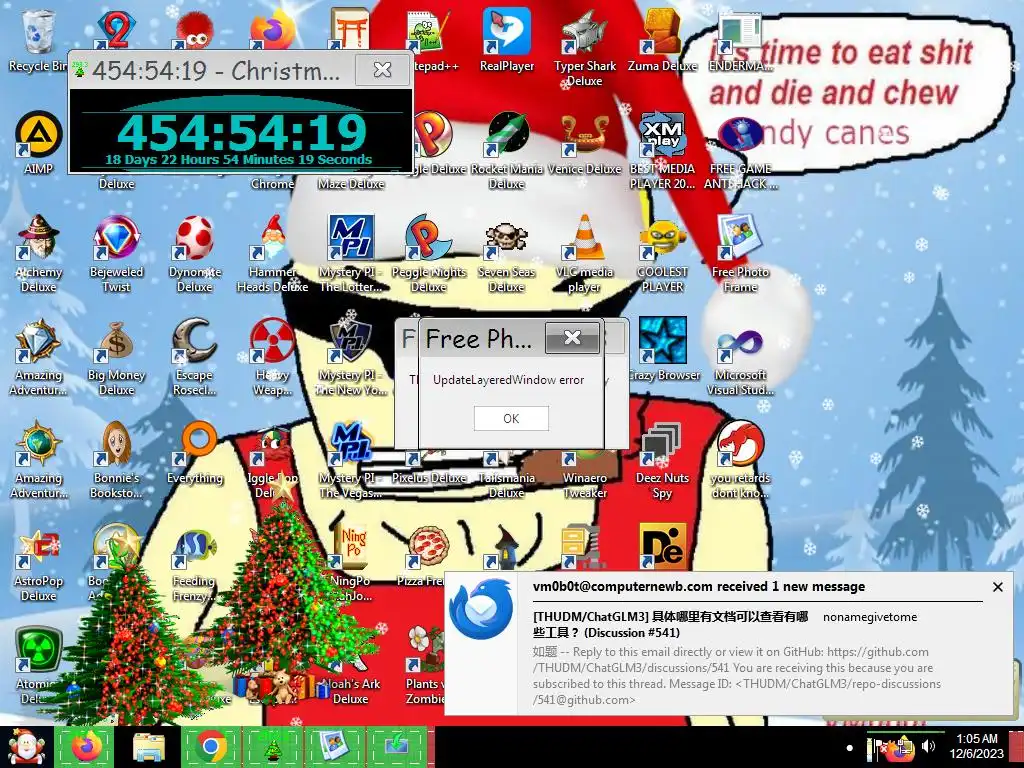Open Venice Deluxe shortcut
This screenshot has width=1024, height=768.
(584, 144)
